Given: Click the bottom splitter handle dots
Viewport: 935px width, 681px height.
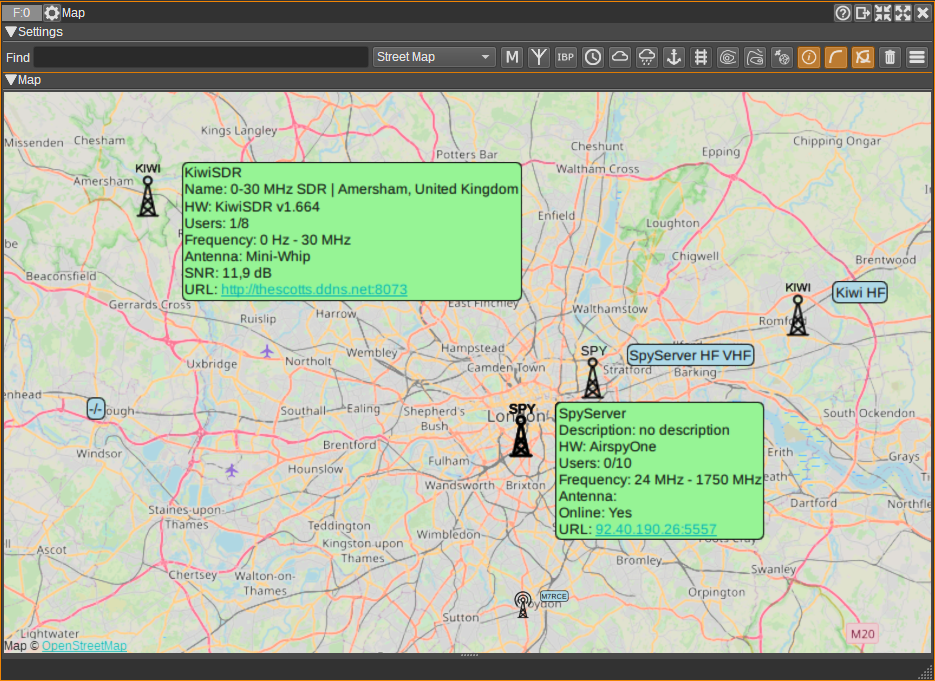Looking at the screenshot, I should pyautogui.click(x=469, y=655).
